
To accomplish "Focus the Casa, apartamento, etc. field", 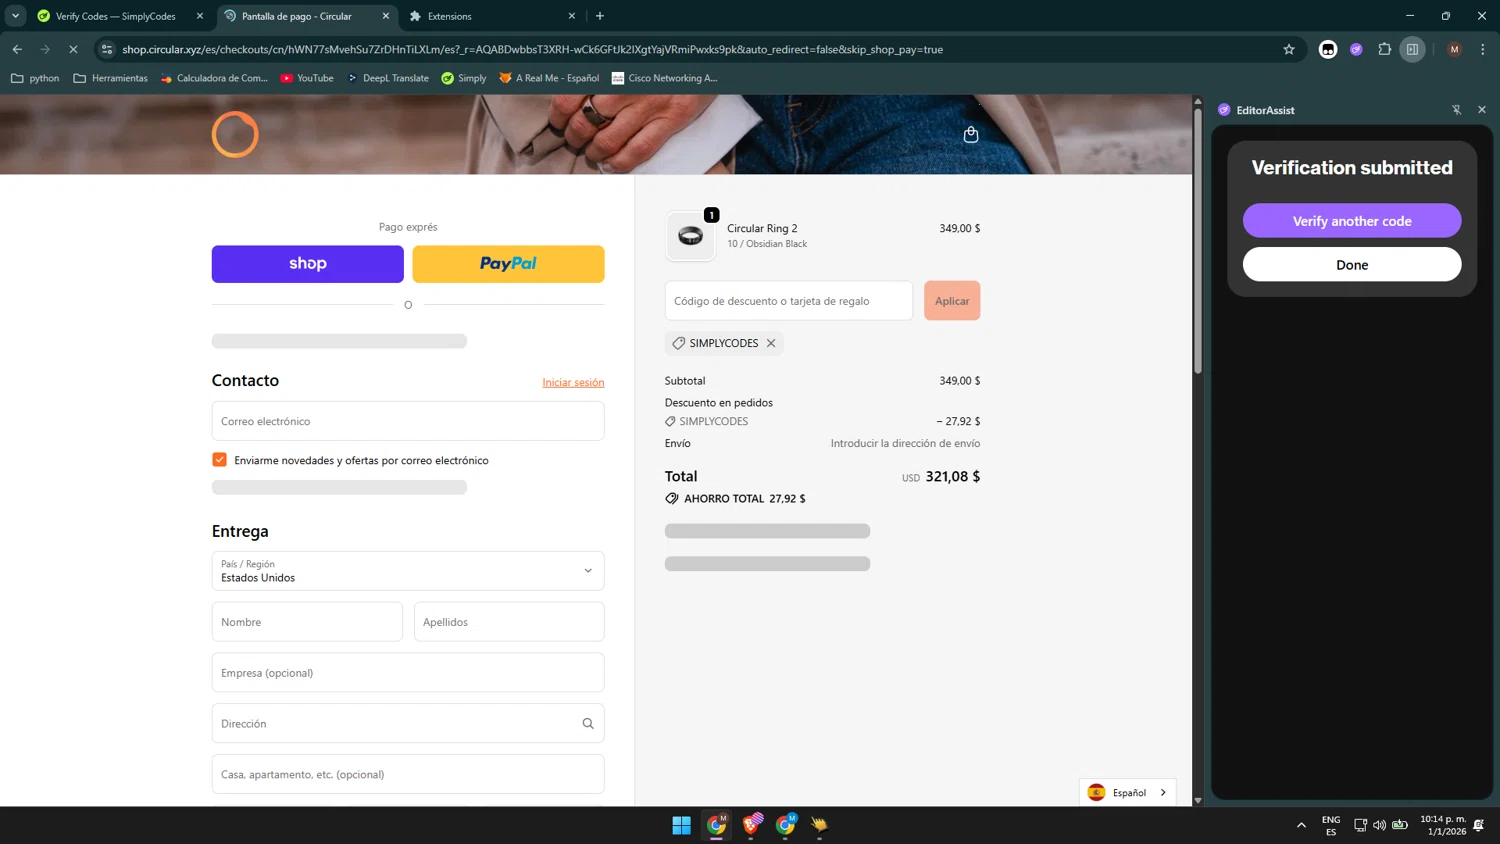I will (x=408, y=775).
